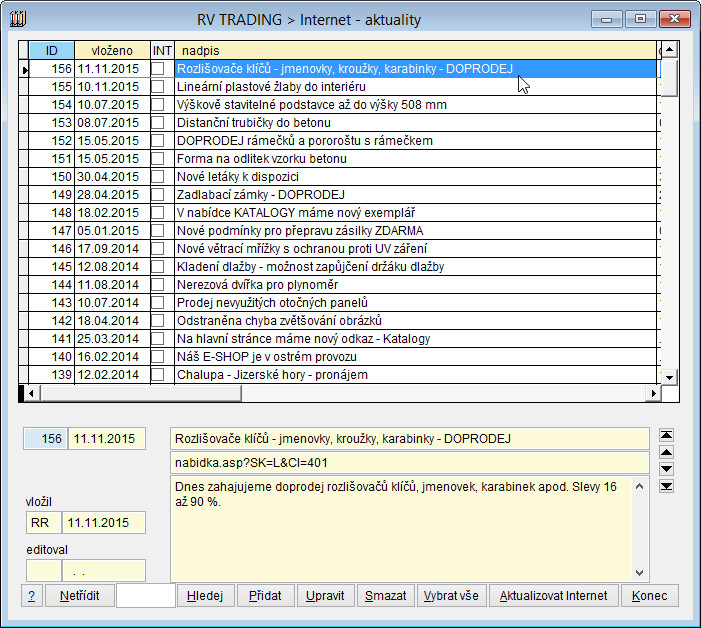Select row 'Odstraněna chyba zvětšování obrázků'
701x628 pixels.
tap(415, 320)
